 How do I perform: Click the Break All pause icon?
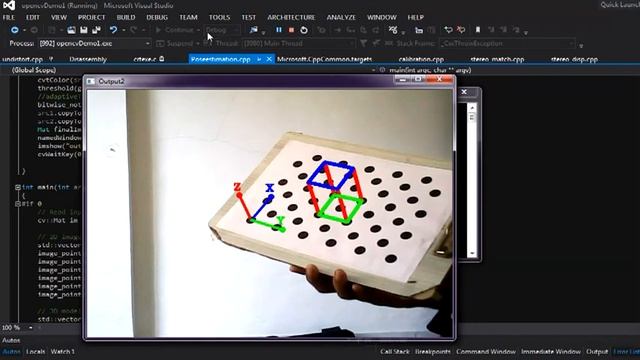(x=279, y=30)
